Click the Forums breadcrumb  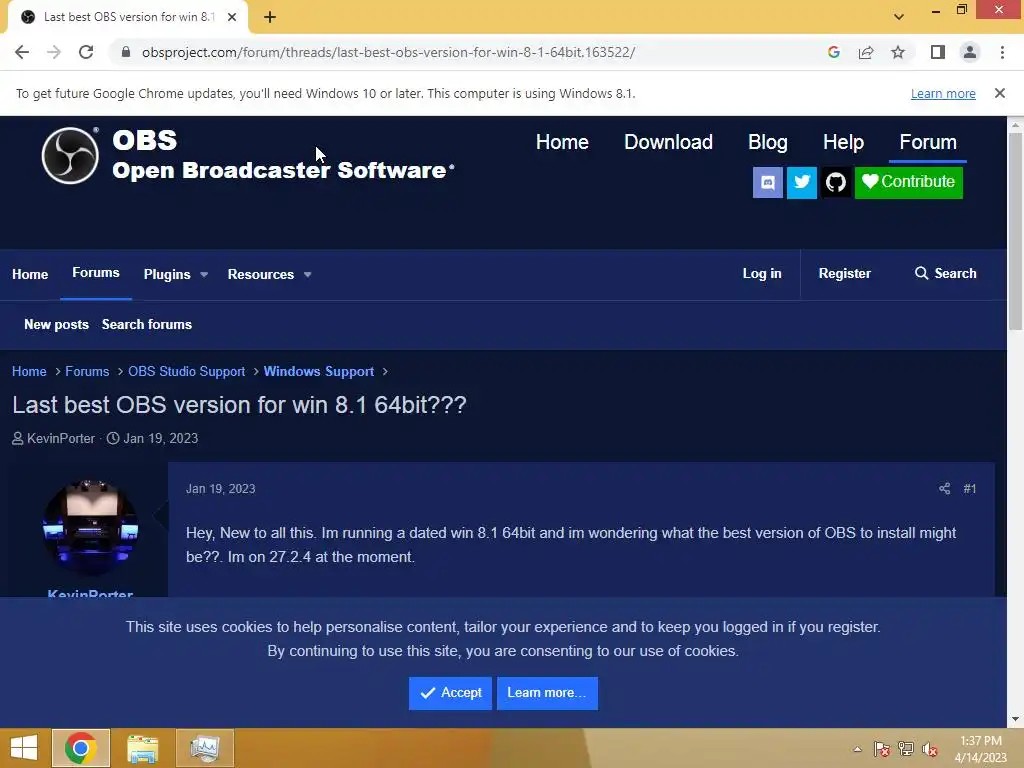click(87, 372)
